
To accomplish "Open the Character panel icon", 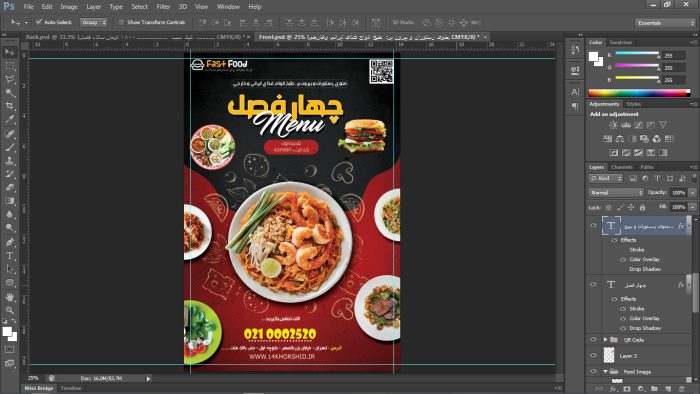I will click(575, 92).
